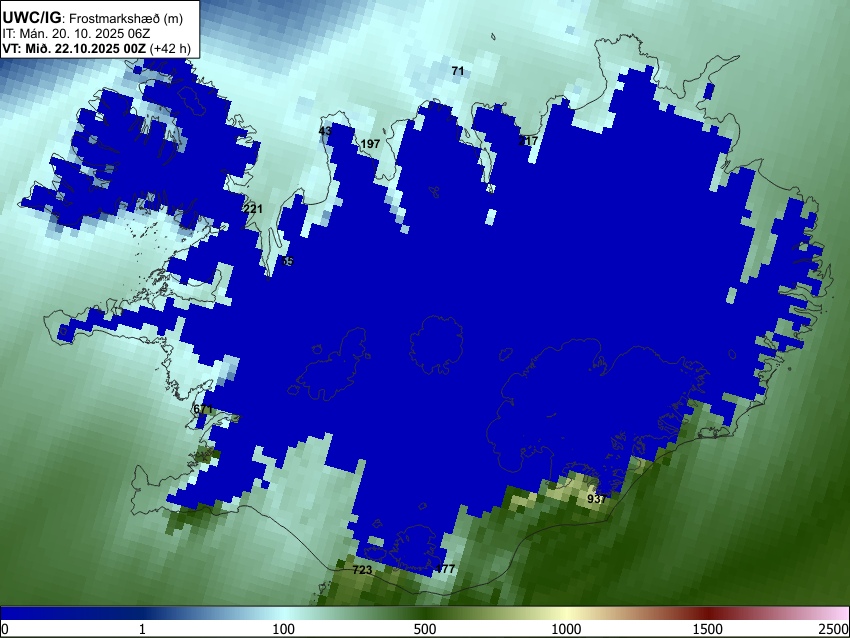The width and height of the screenshot is (850, 638).
Task: Click the VT: Mið. 22.10.2025 00Z line
Action: pyautogui.click(x=96, y=48)
